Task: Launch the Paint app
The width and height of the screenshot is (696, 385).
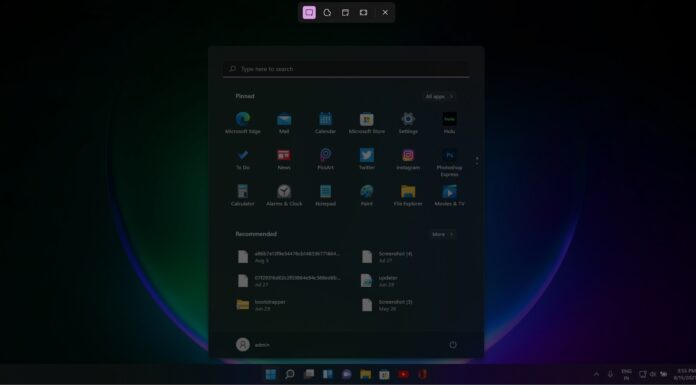Action: (367, 195)
